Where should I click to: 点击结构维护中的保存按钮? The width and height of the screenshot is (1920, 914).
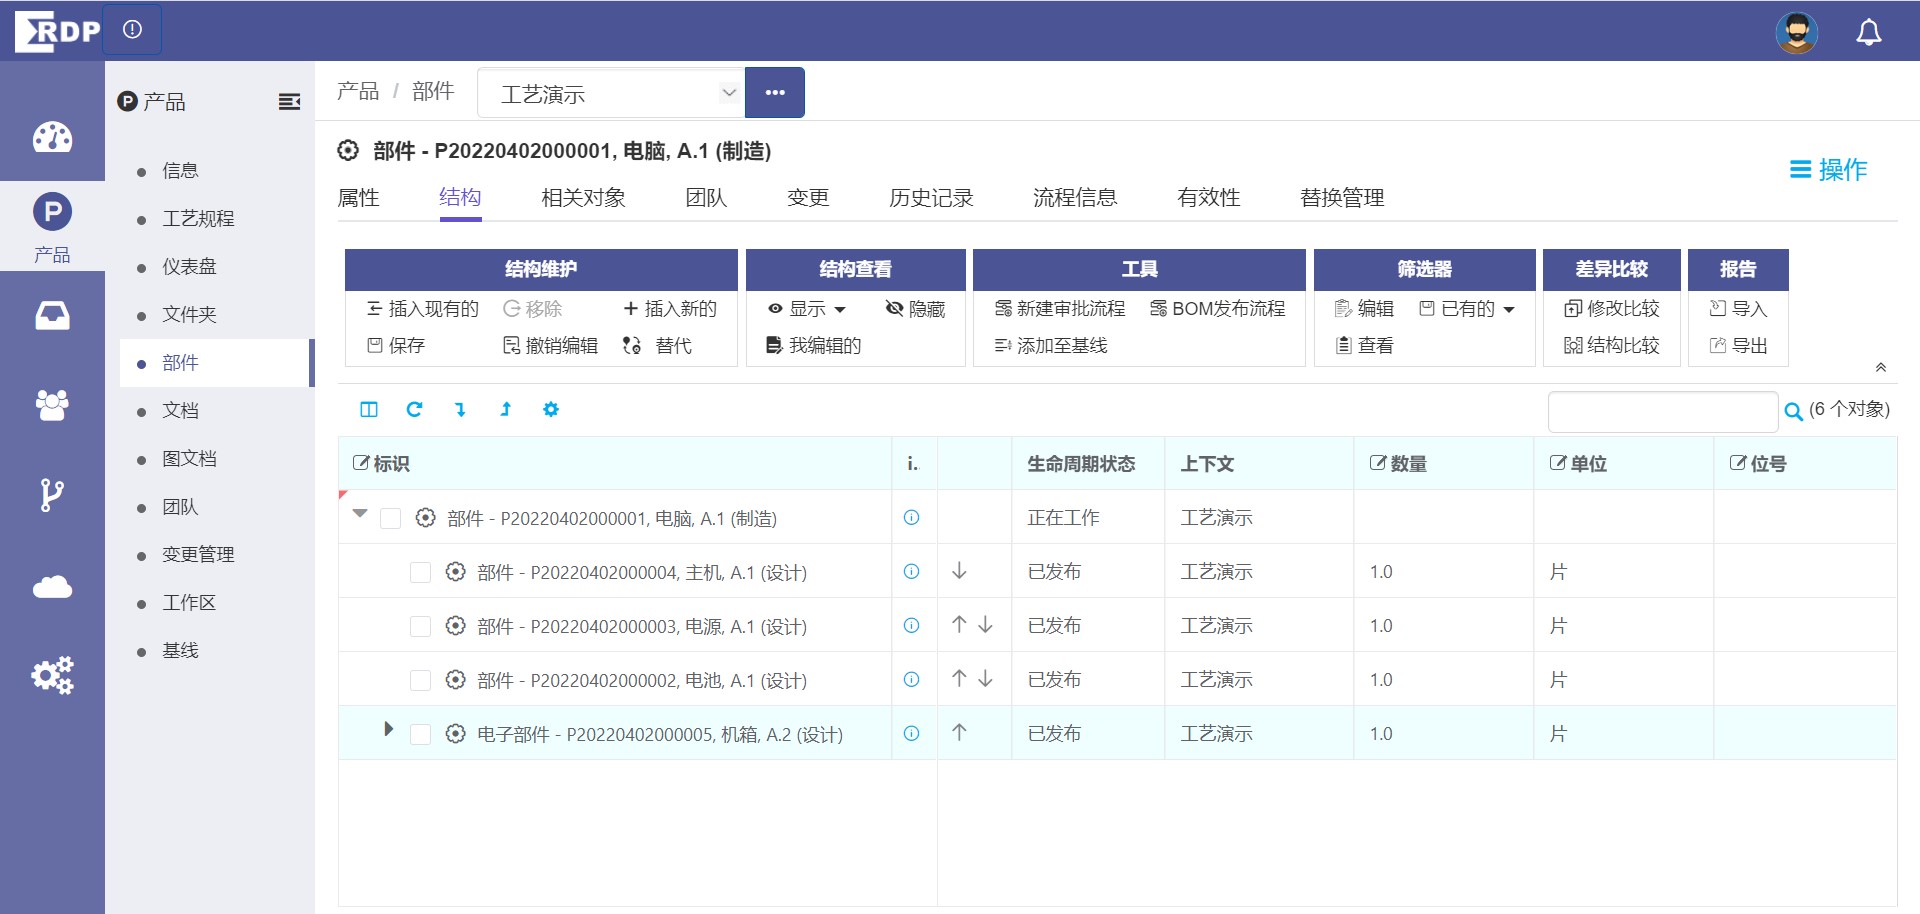[398, 345]
